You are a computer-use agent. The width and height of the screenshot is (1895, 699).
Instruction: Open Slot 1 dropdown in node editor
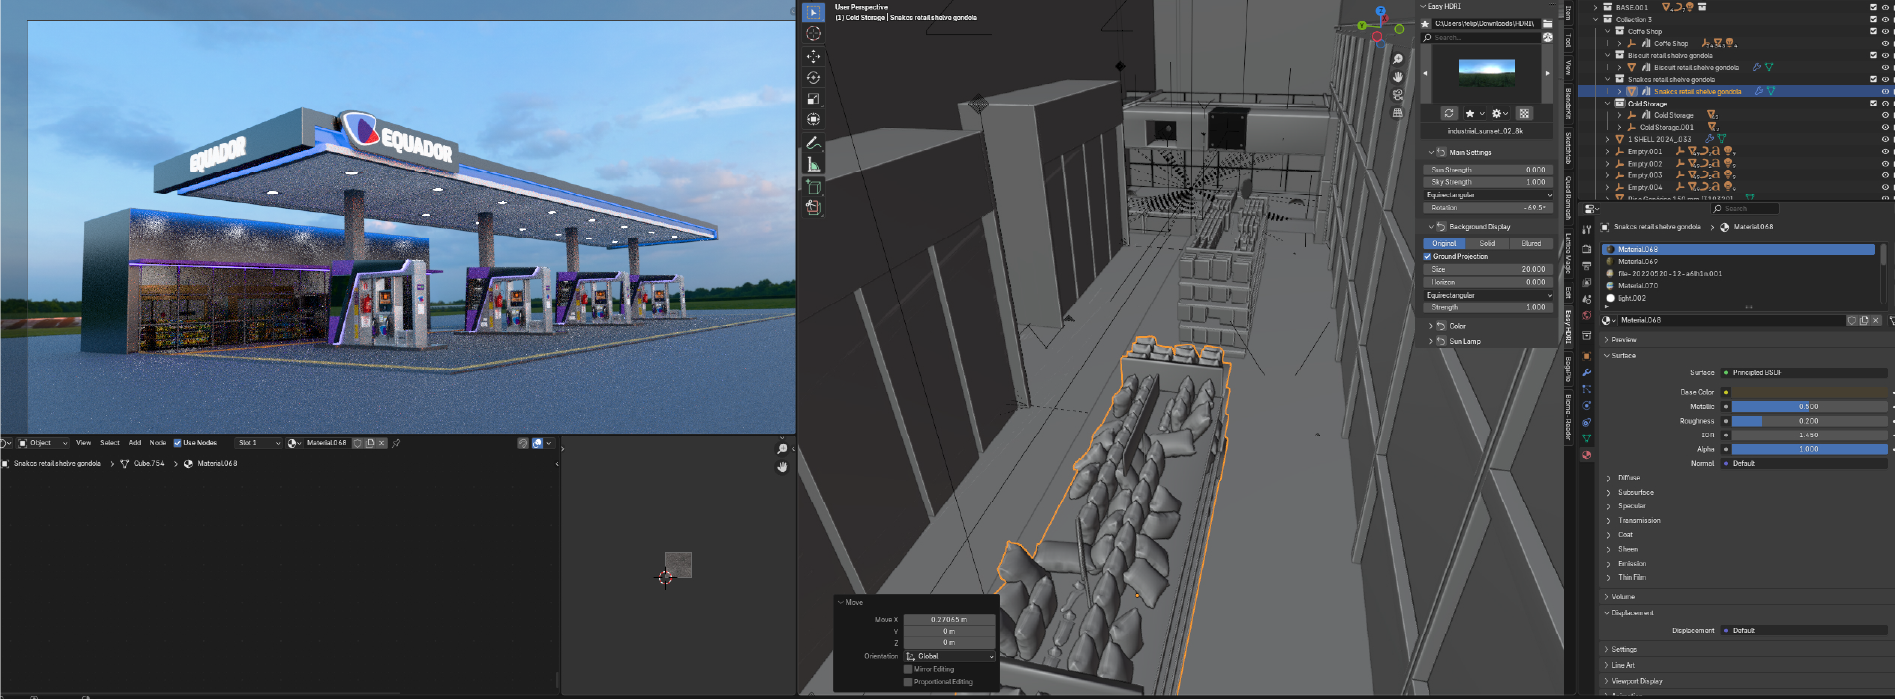tap(258, 443)
